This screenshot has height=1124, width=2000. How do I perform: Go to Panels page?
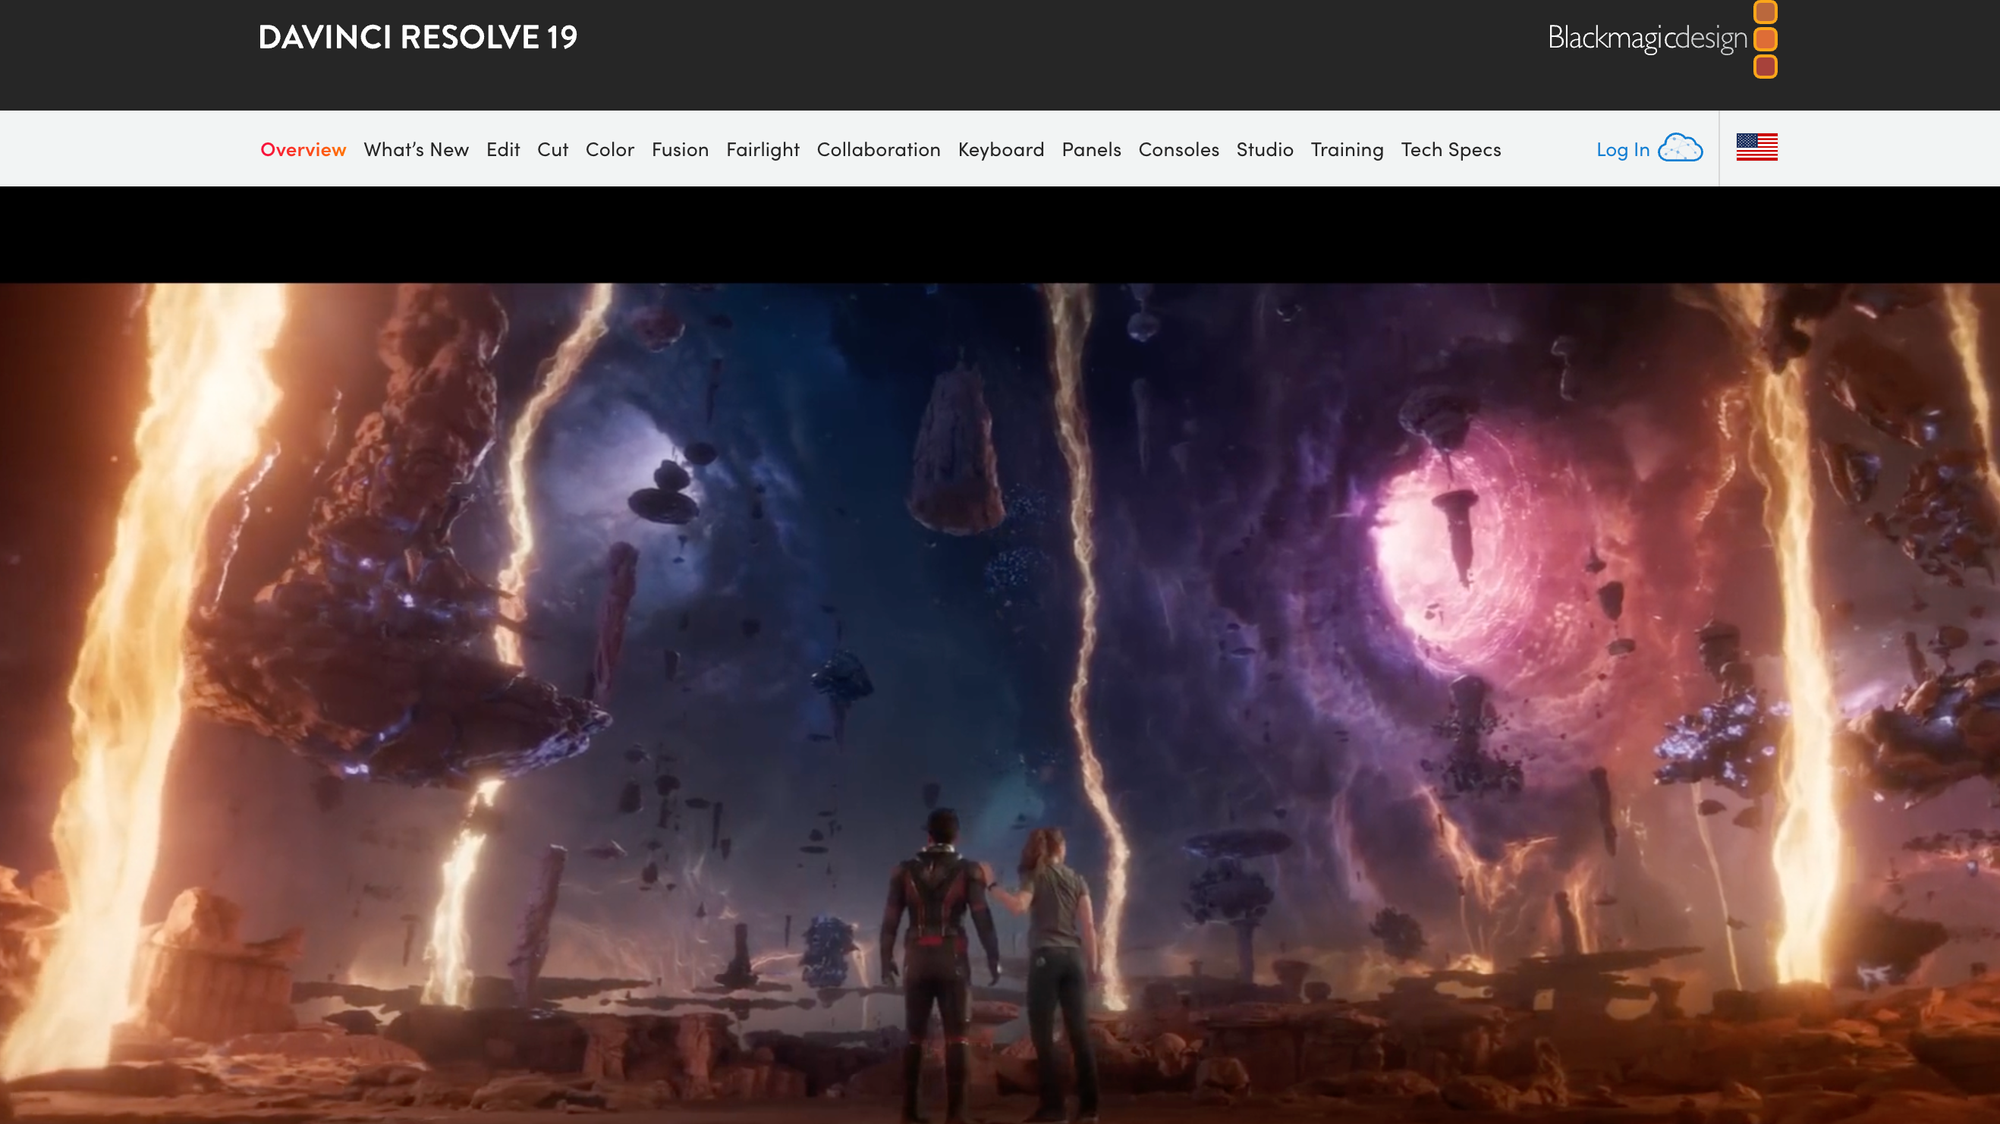(x=1091, y=150)
